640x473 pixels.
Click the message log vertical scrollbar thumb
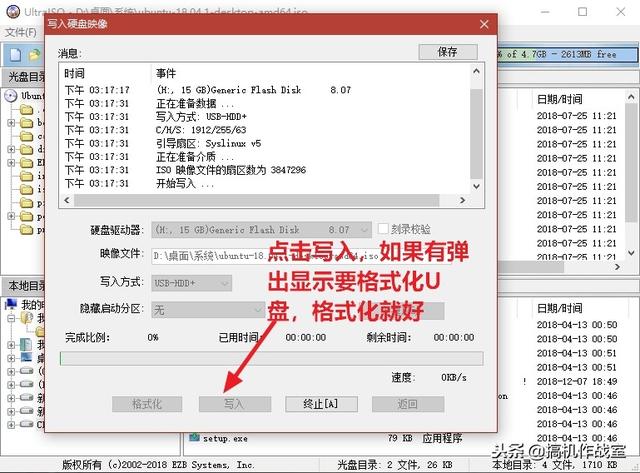tap(476, 134)
